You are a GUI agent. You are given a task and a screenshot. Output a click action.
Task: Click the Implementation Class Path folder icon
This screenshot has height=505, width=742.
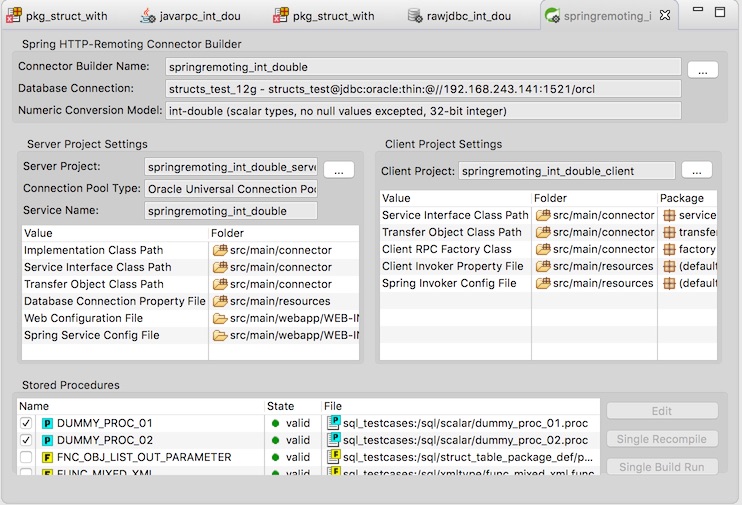[x=220, y=250]
